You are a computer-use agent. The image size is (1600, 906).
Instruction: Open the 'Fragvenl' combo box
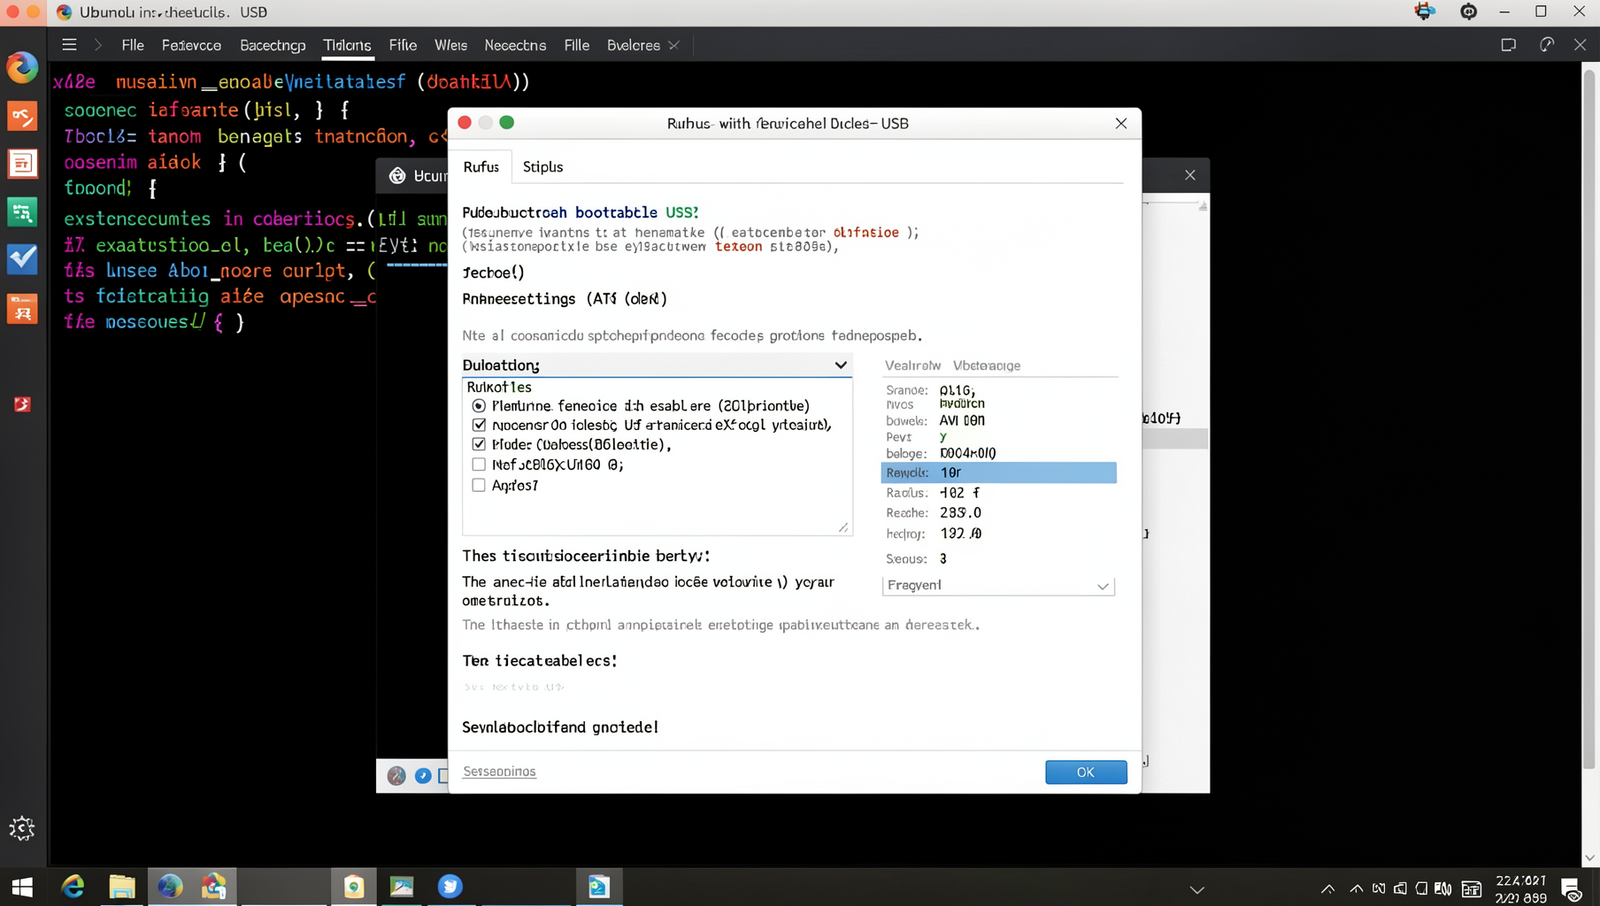(998, 585)
